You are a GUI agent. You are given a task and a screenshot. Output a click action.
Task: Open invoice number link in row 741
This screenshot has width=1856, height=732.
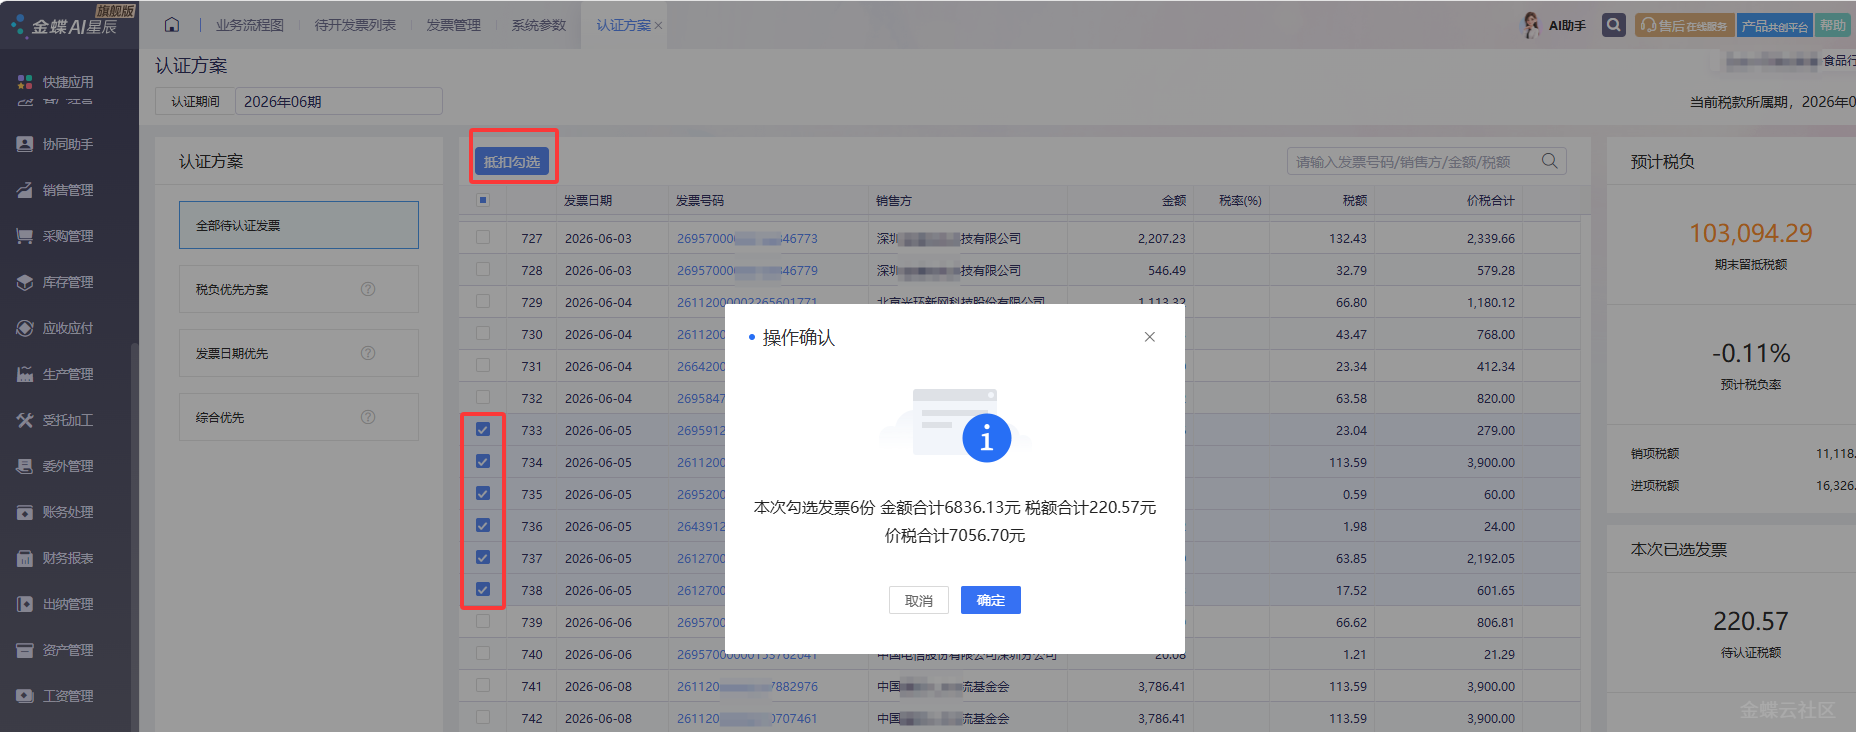747,686
